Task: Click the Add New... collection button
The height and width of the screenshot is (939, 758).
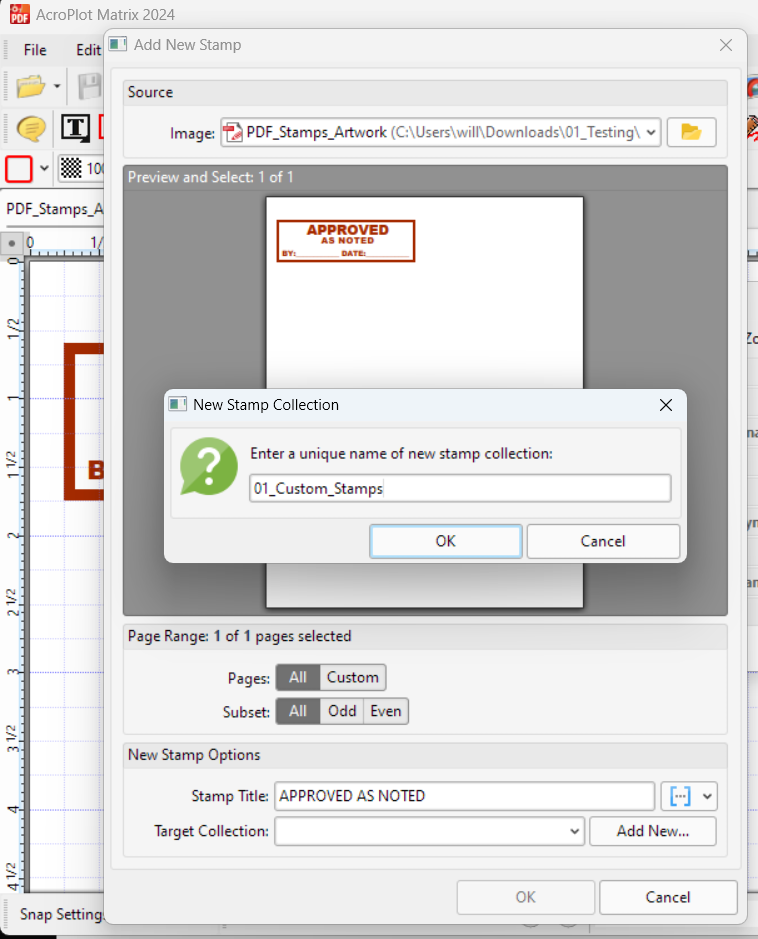Action: point(652,831)
